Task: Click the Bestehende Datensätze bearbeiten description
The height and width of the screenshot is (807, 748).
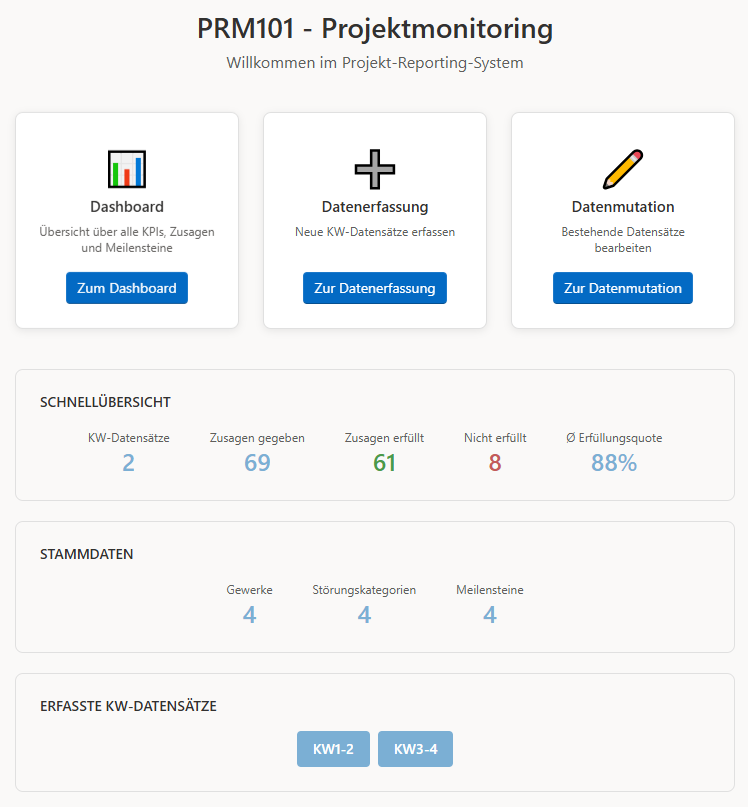Action: (x=623, y=240)
